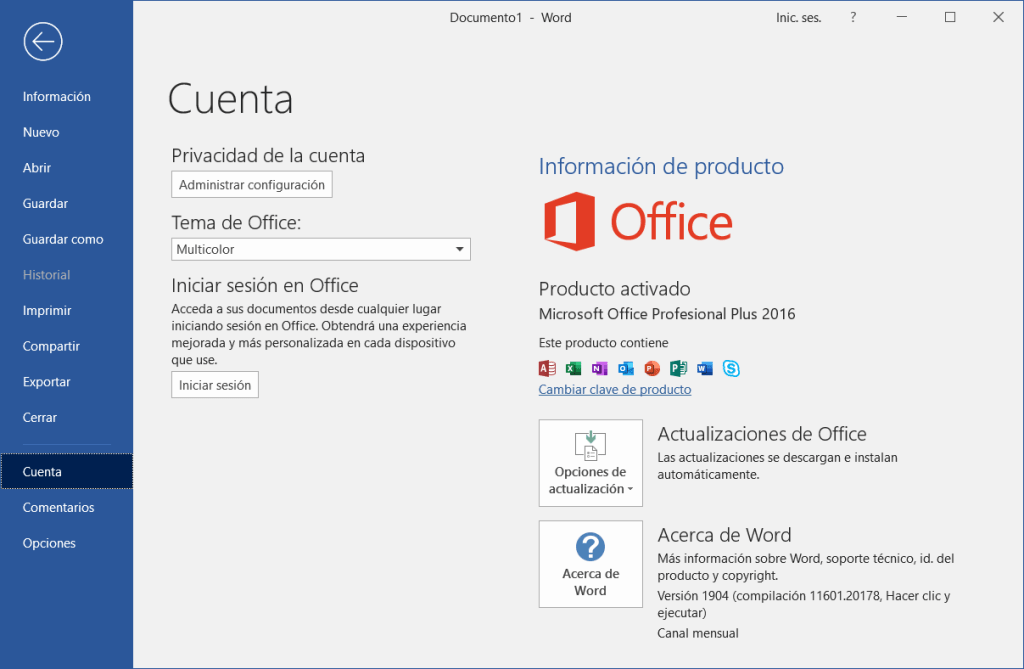The width and height of the screenshot is (1024, 669).
Task: Select the Word icon in product list
Action: pyautogui.click(x=705, y=368)
